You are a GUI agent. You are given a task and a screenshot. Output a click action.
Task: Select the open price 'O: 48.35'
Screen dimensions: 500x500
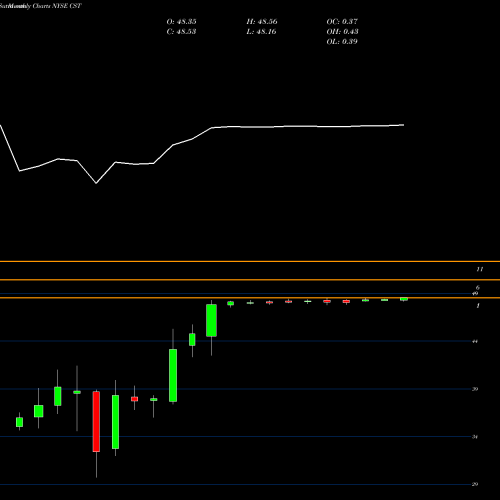pos(181,22)
